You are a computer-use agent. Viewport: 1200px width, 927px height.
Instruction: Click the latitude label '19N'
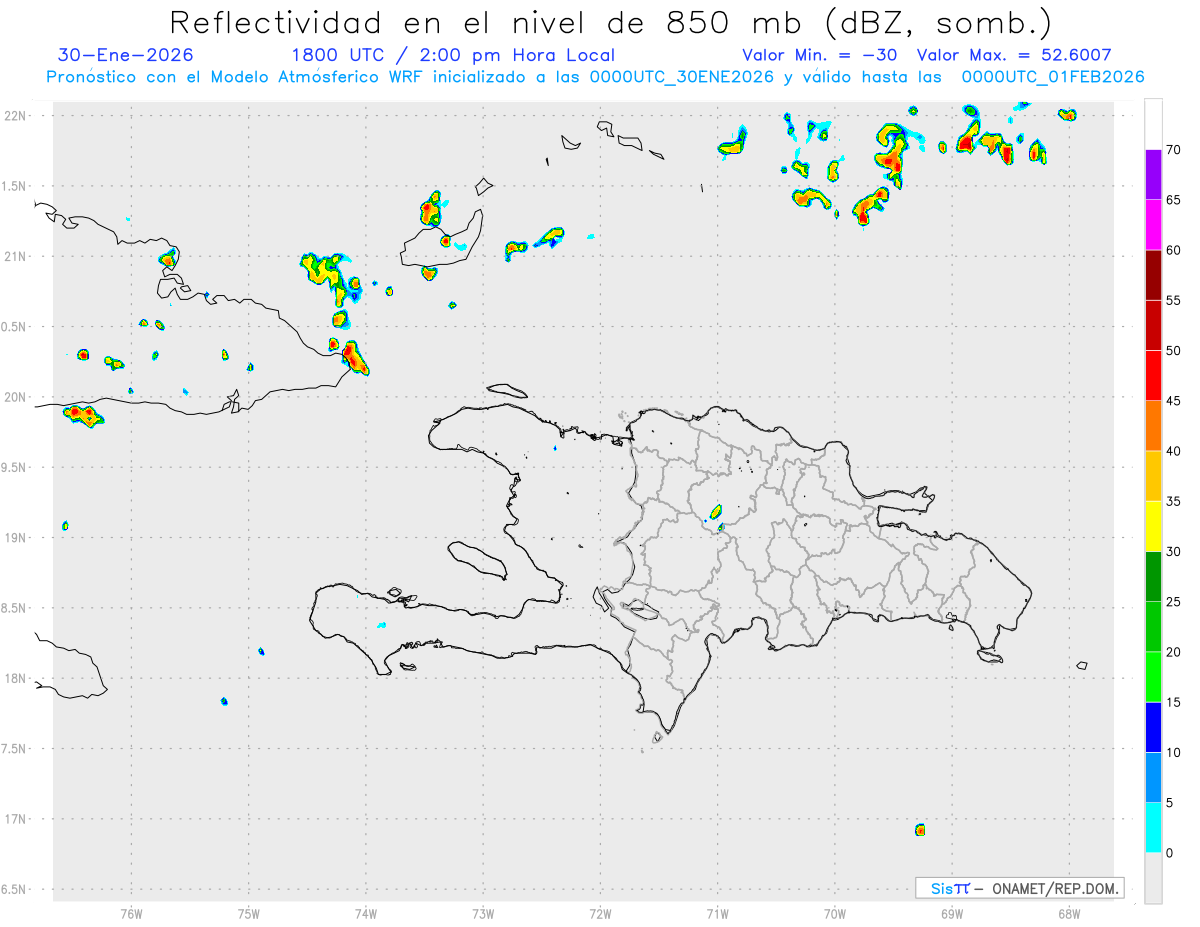[17, 538]
